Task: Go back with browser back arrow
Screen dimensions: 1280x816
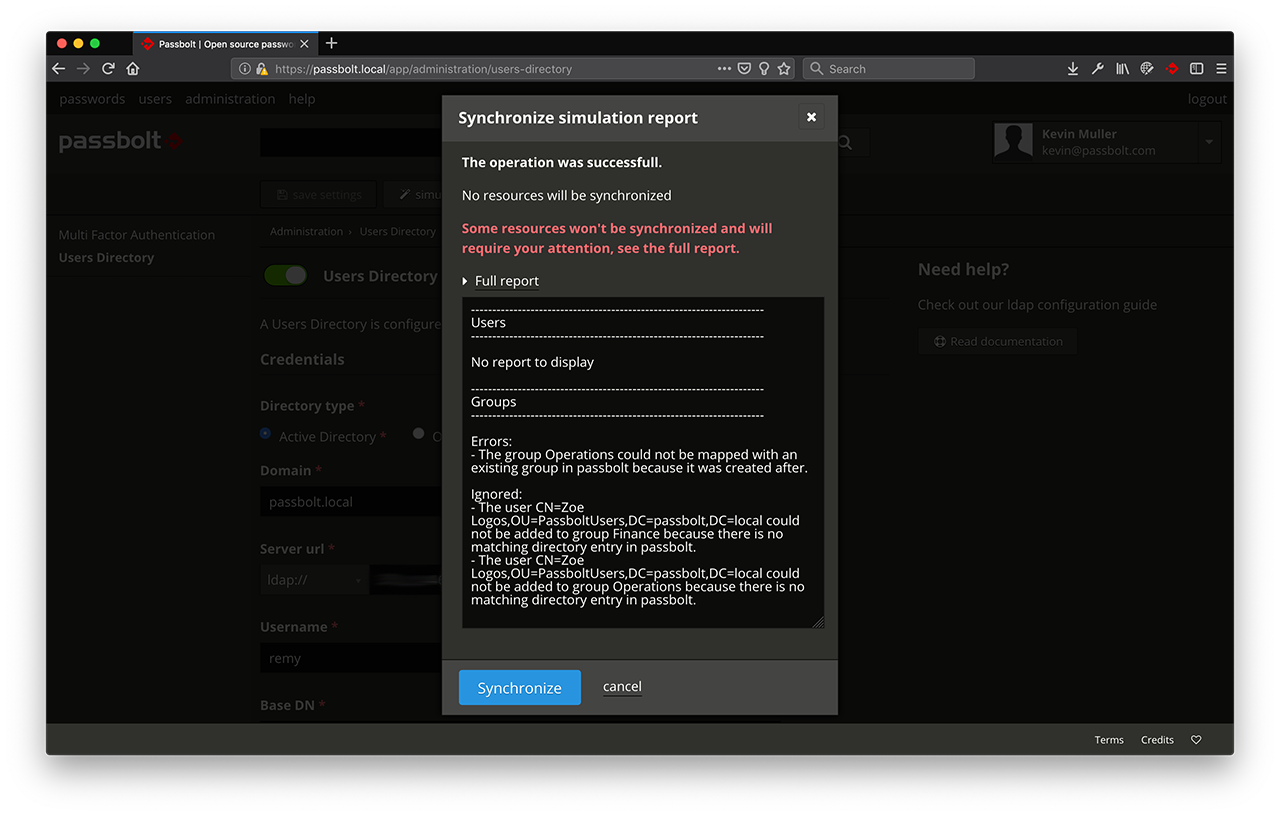Action: pyautogui.click(x=58, y=69)
